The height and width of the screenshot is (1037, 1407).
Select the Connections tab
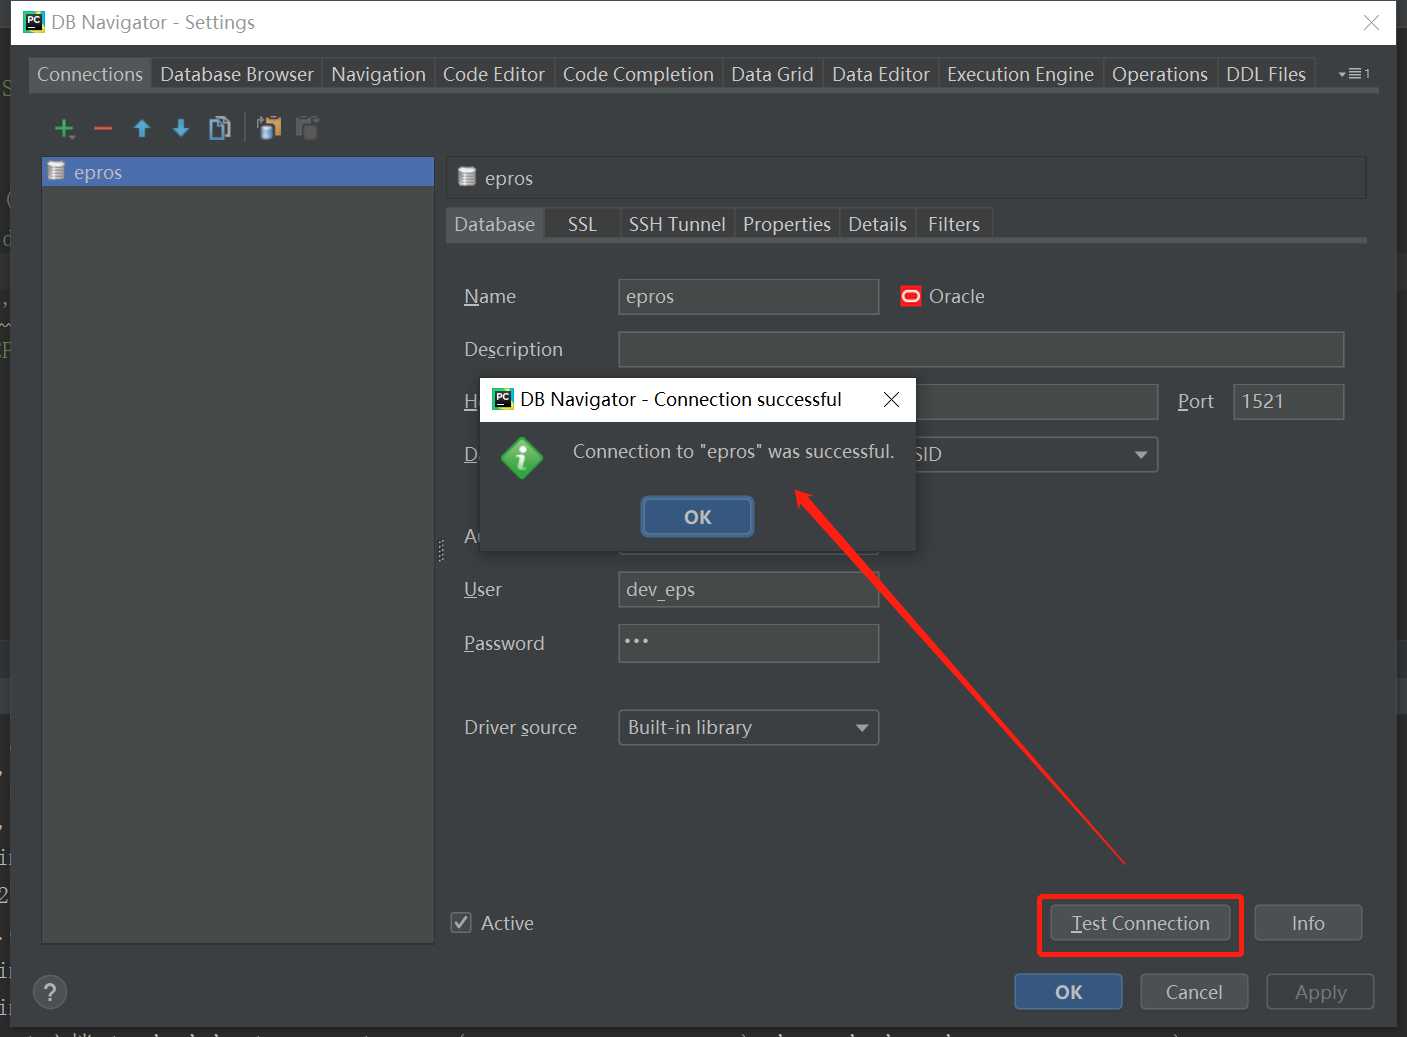tap(90, 74)
